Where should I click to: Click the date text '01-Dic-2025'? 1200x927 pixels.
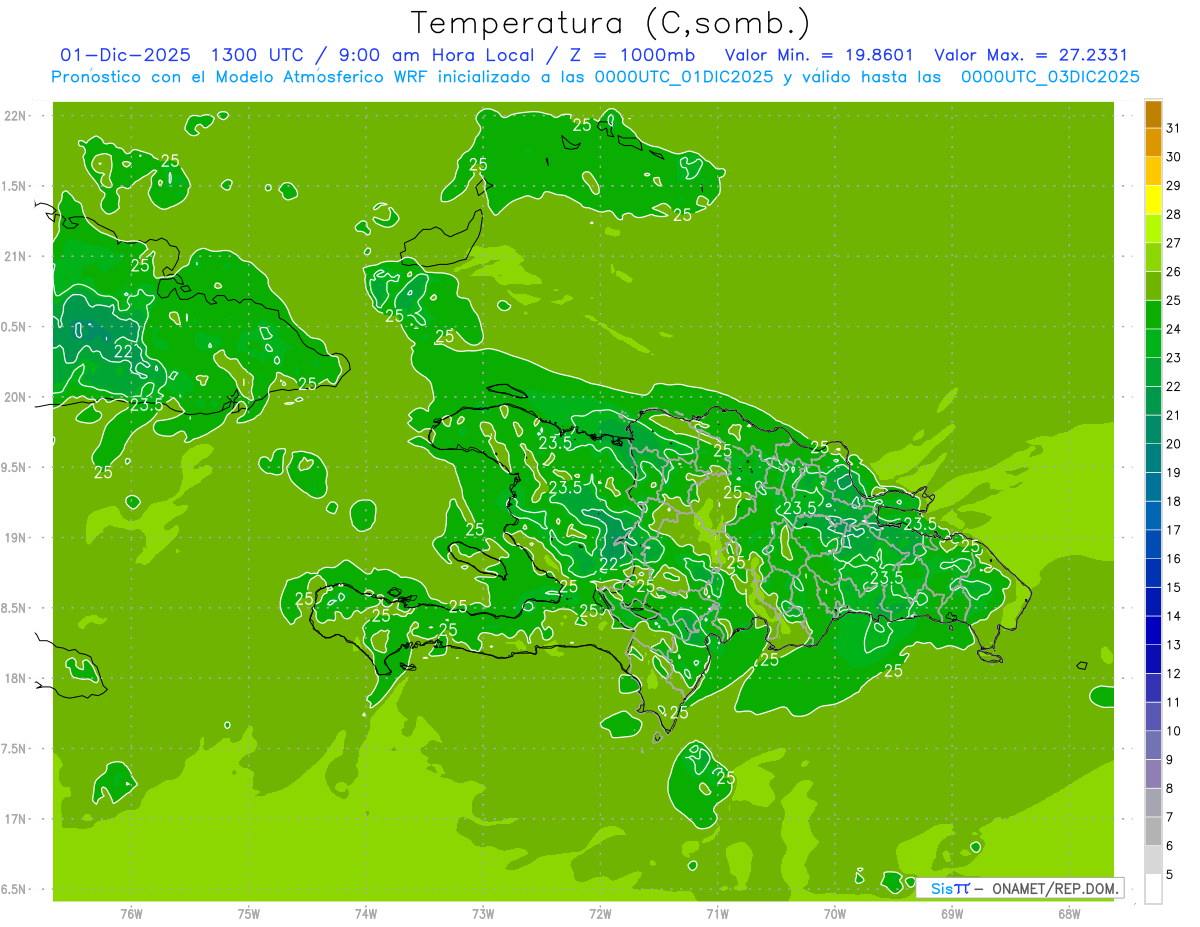(x=124, y=55)
